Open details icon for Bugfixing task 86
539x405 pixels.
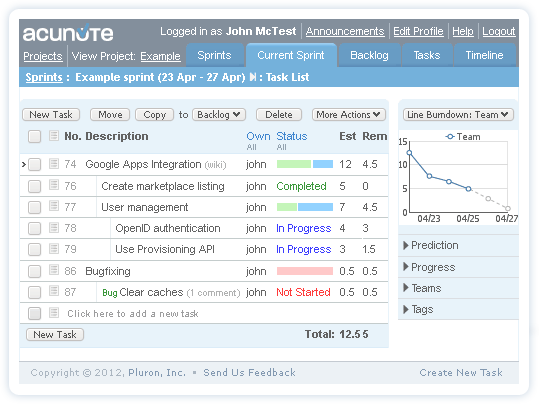tap(54, 270)
